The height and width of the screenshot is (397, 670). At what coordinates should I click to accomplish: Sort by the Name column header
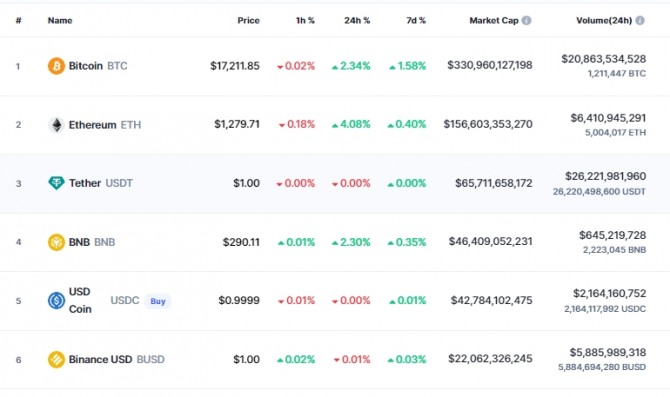(60, 21)
